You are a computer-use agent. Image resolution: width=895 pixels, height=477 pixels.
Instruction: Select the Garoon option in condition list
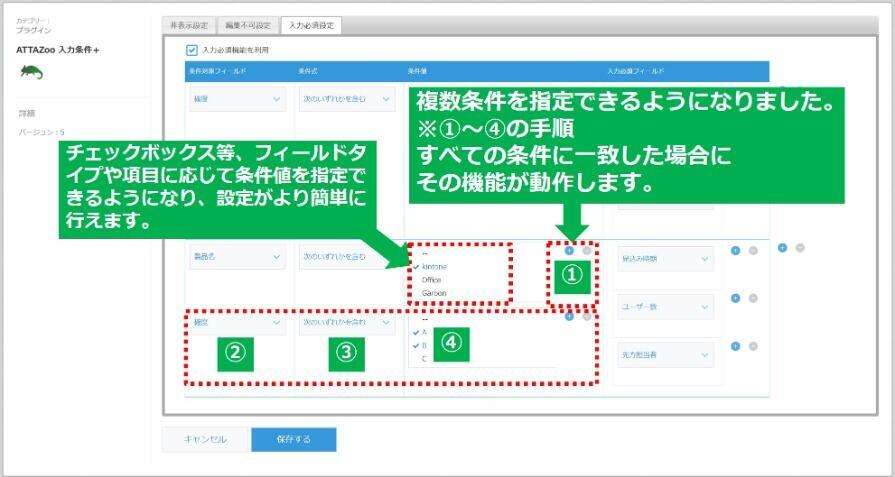click(433, 293)
